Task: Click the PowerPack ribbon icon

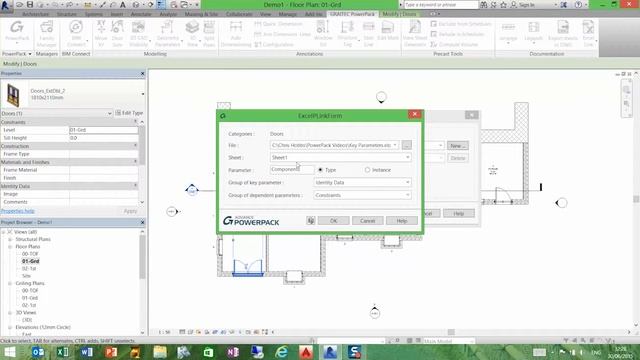Action: pos(17,31)
